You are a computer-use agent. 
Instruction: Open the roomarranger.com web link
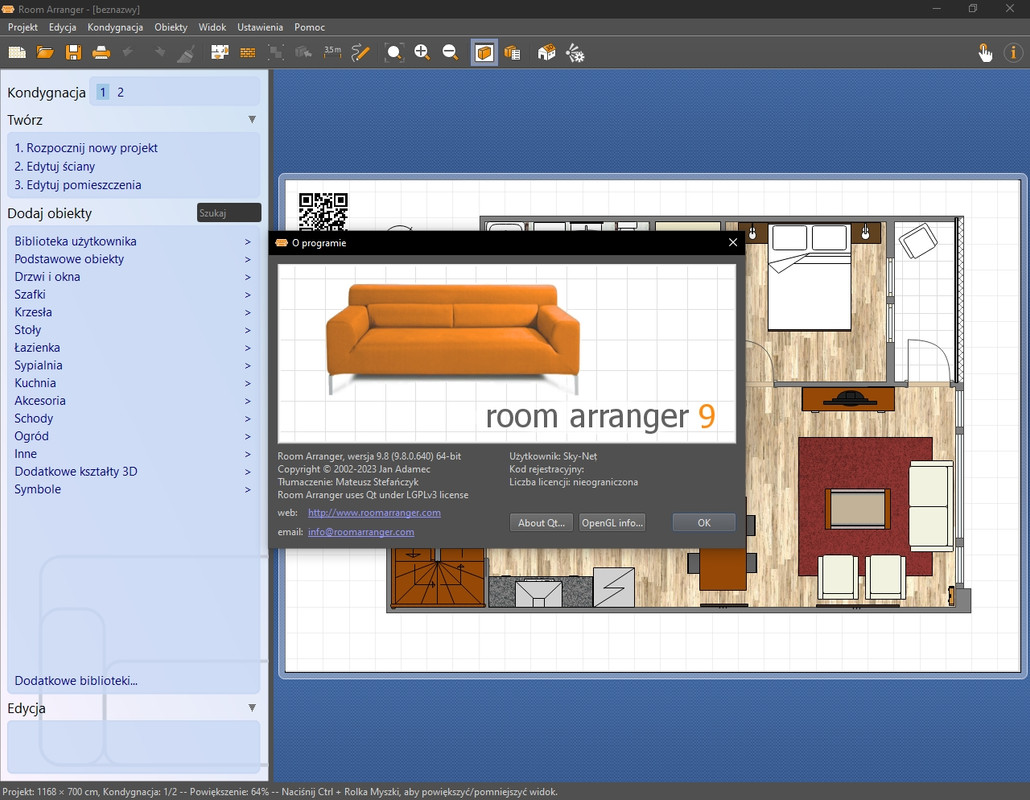click(374, 513)
